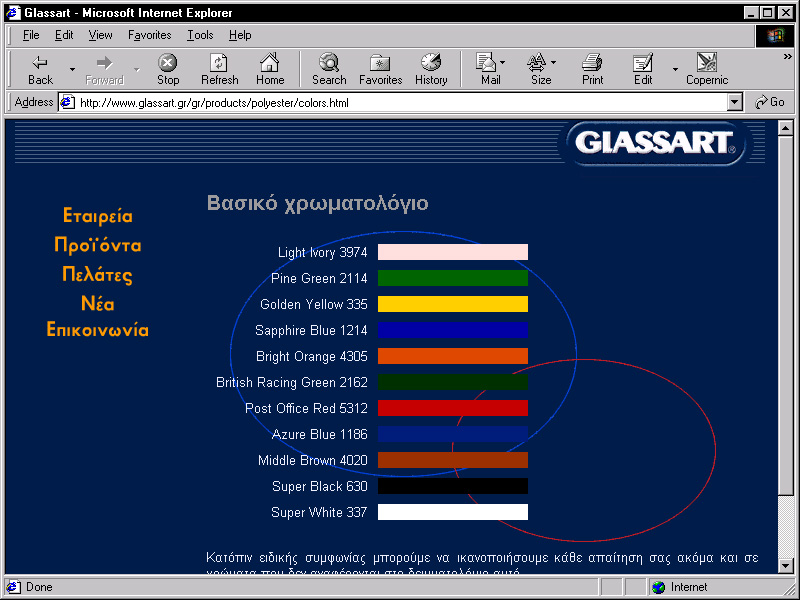This screenshot has width=800, height=600.
Task: Open the Search pane
Action: pyautogui.click(x=329, y=69)
